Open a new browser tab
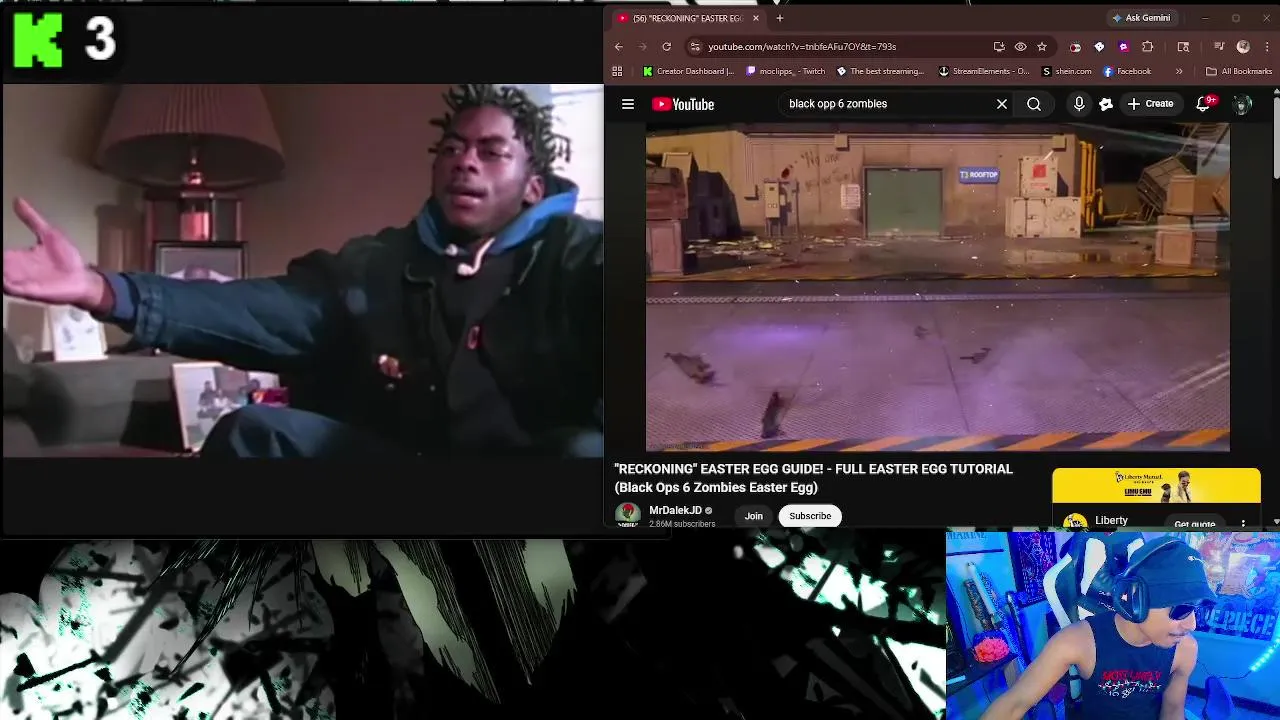Screen dimensions: 1280x720 779,18
